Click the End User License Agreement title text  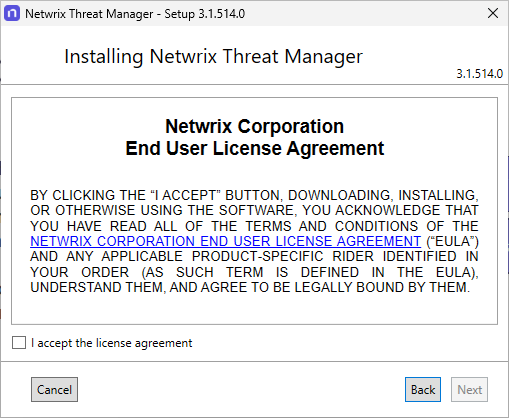255,148
